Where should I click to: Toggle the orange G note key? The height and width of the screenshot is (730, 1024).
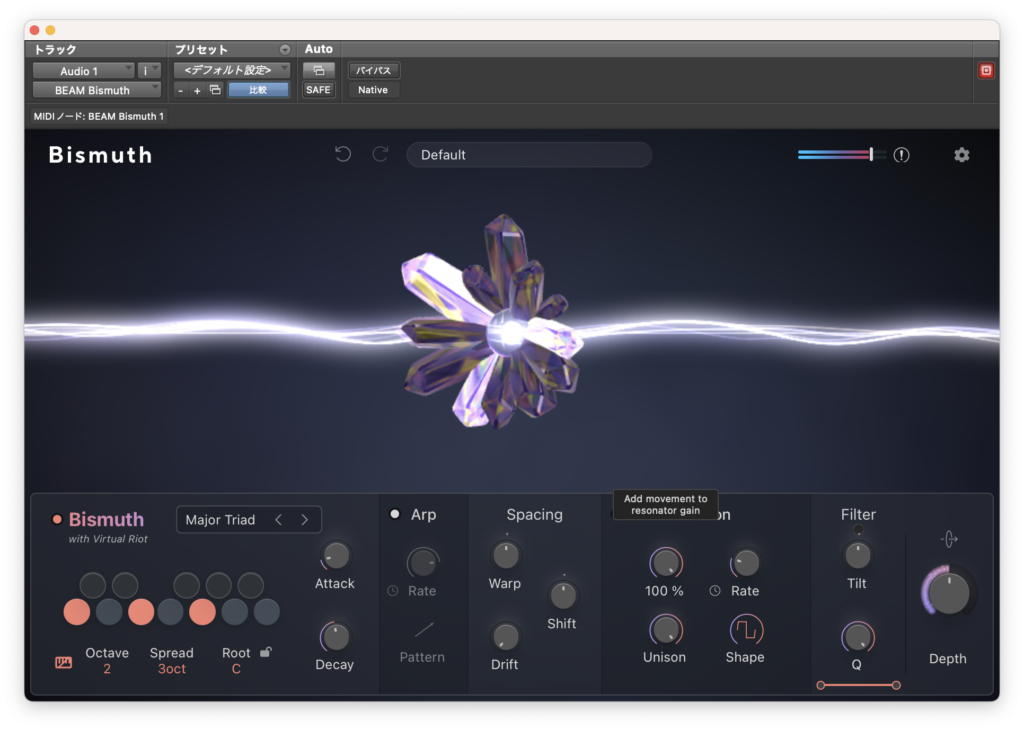pyautogui.click(x=202, y=612)
